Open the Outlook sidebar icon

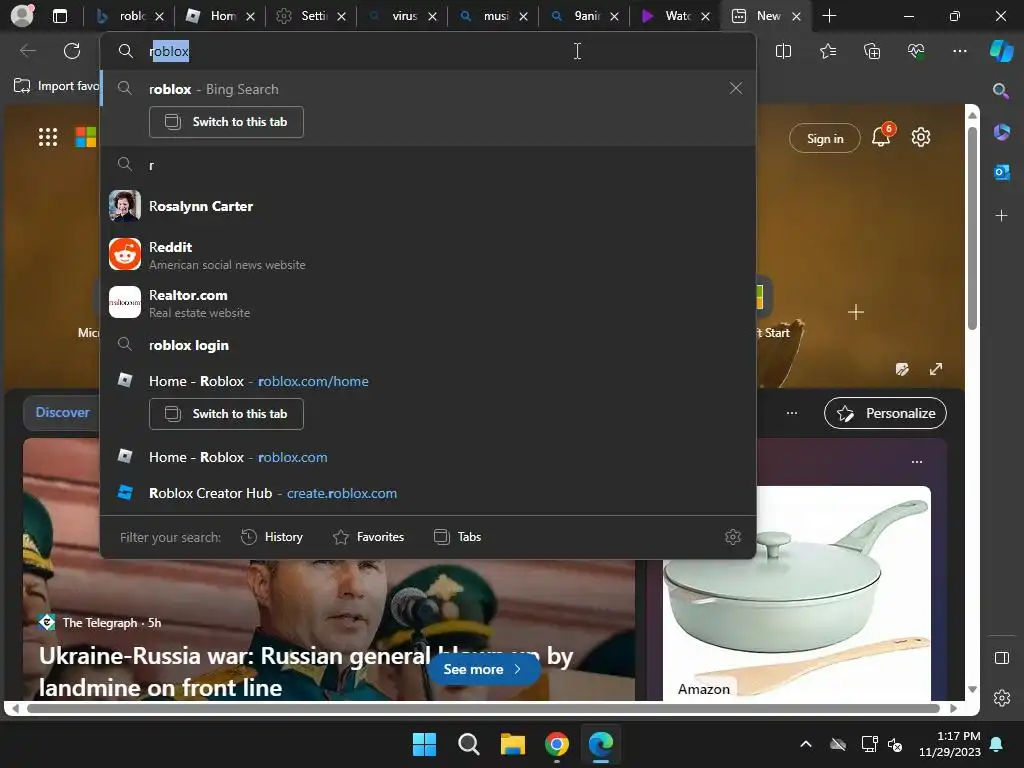click(x=1001, y=172)
